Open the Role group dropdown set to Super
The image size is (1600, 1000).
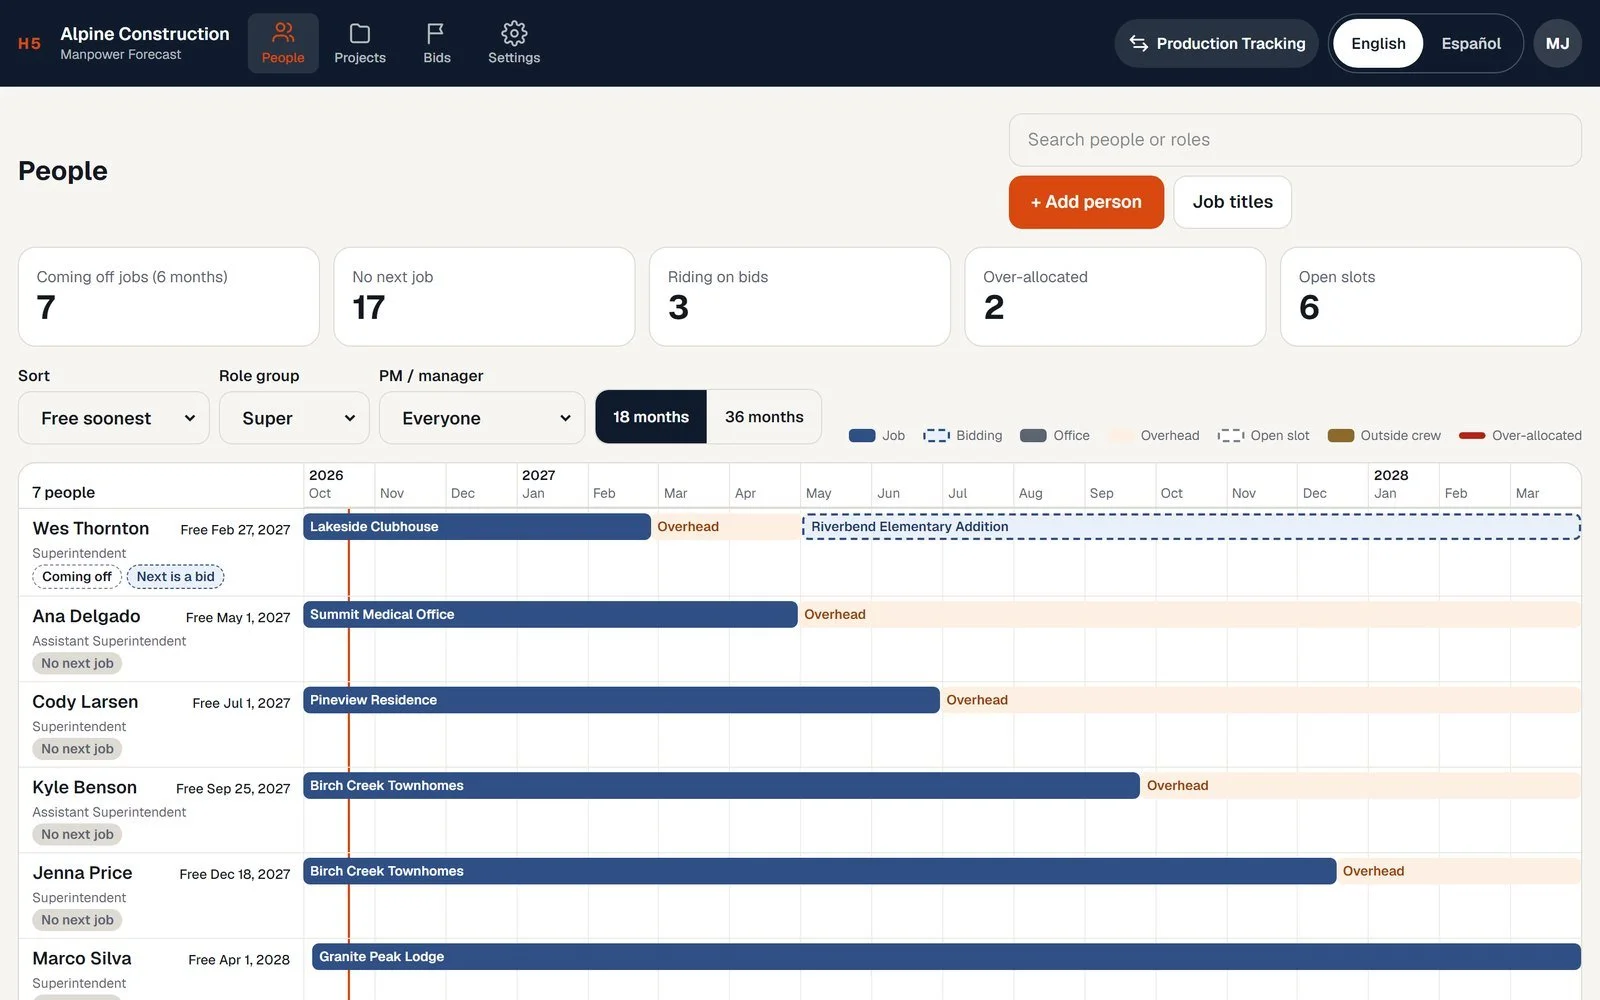294,418
